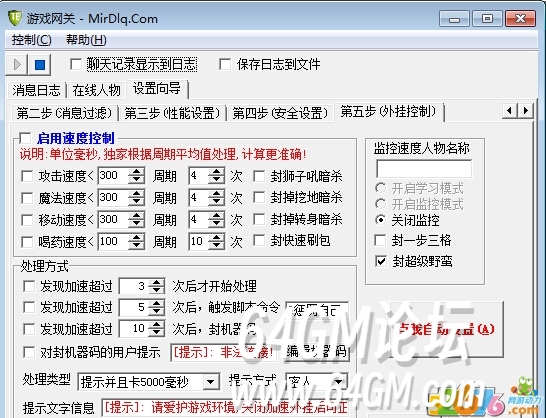Click the 监控速度人物名称 text field
546x418 pixels.
tap(424, 169)
